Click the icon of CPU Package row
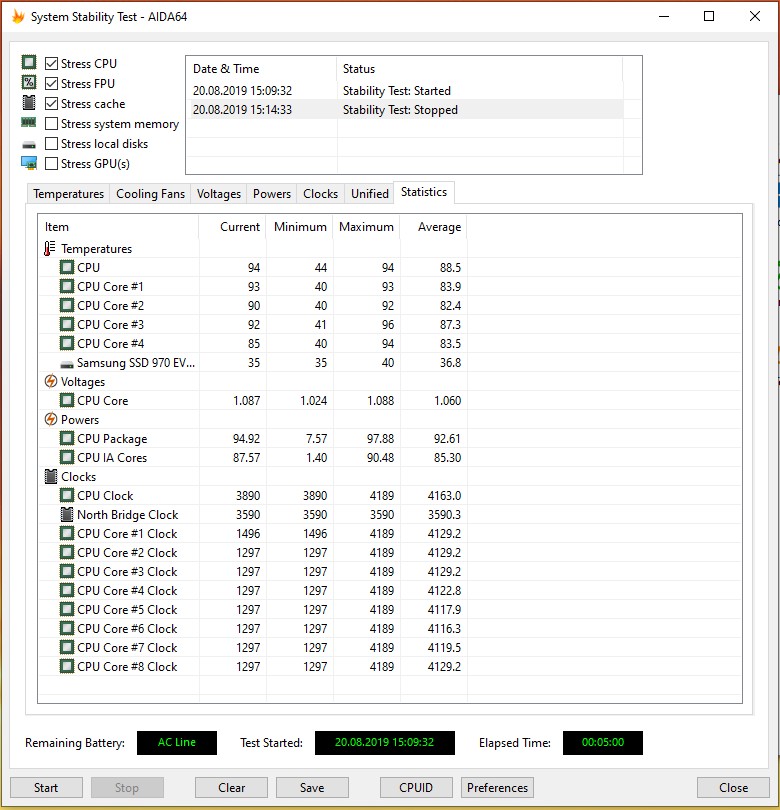This screenshot has height=810, width=780. click(67, 438)
